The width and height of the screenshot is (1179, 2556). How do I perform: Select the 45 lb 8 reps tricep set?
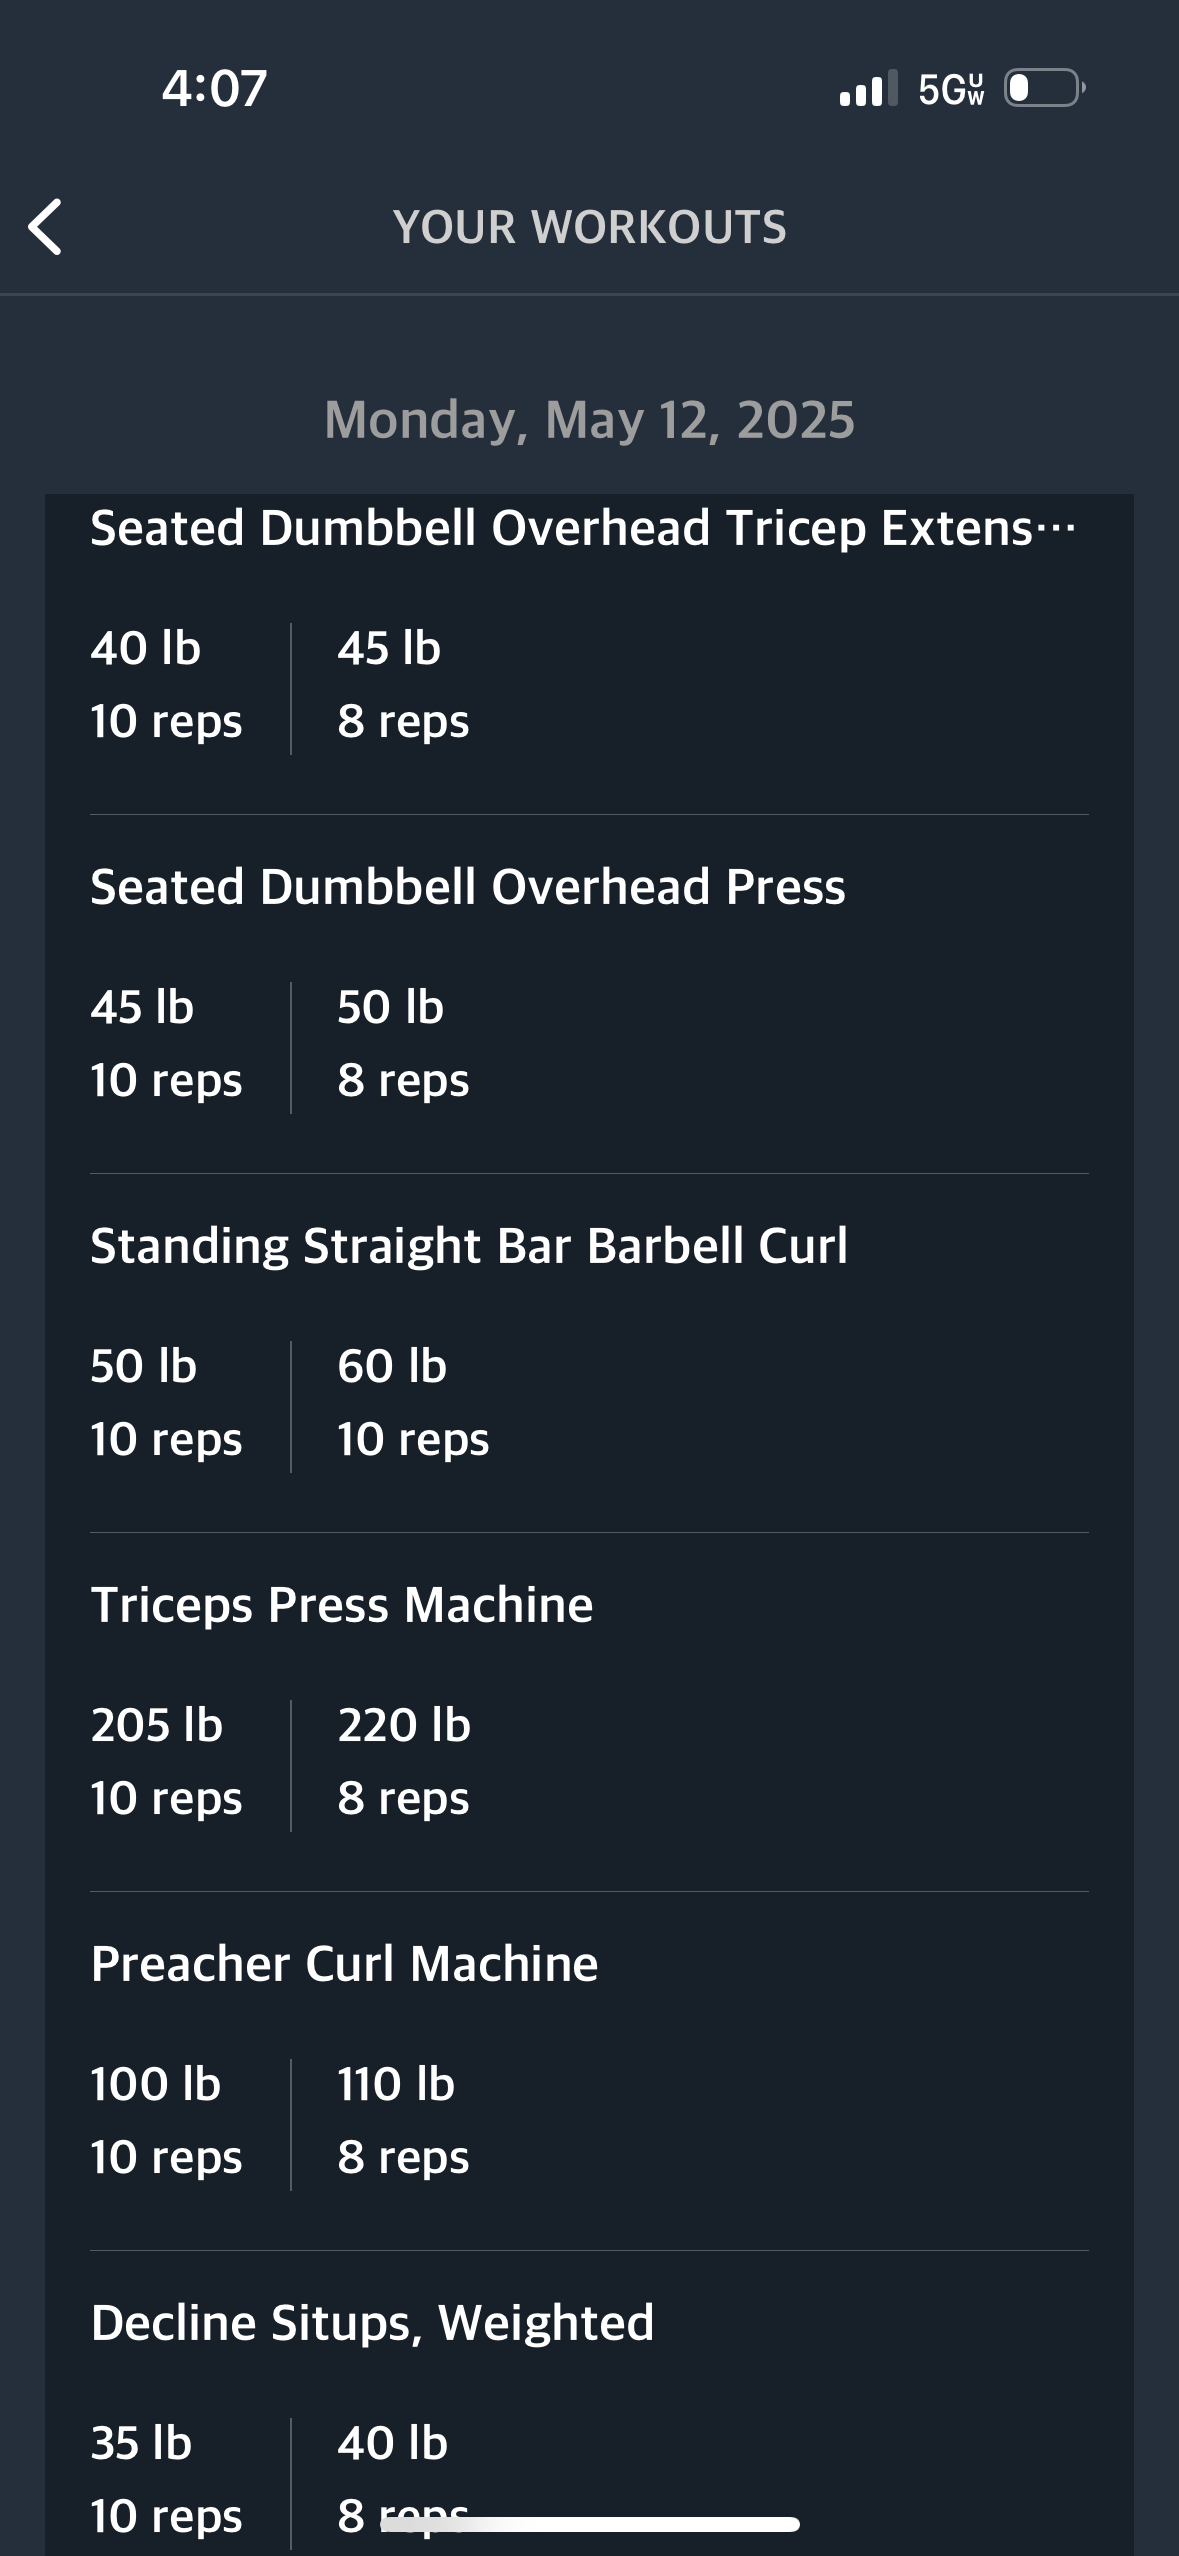pyautogui.click(x=403, y=685)
